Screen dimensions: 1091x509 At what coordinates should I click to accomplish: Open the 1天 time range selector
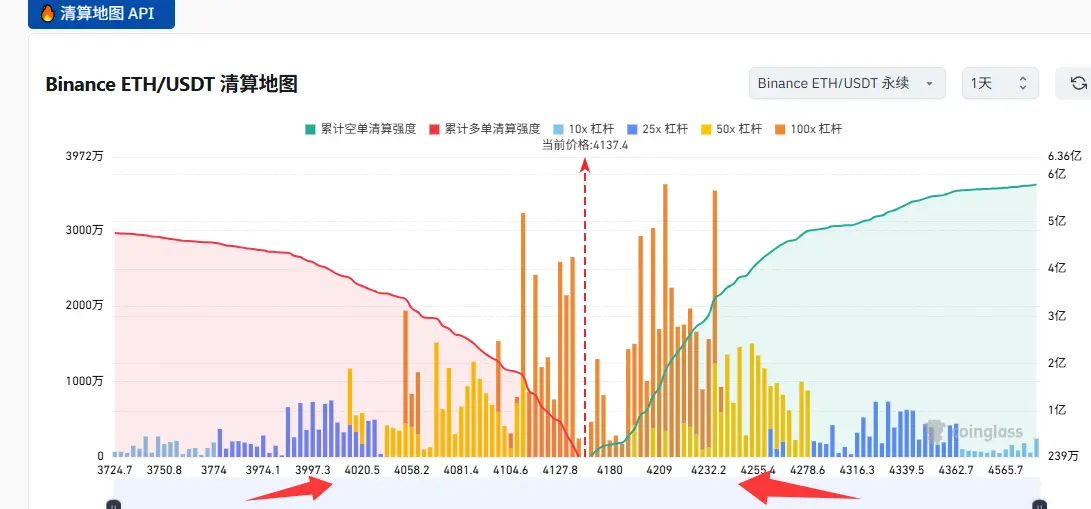click(x=1000, y=83)
